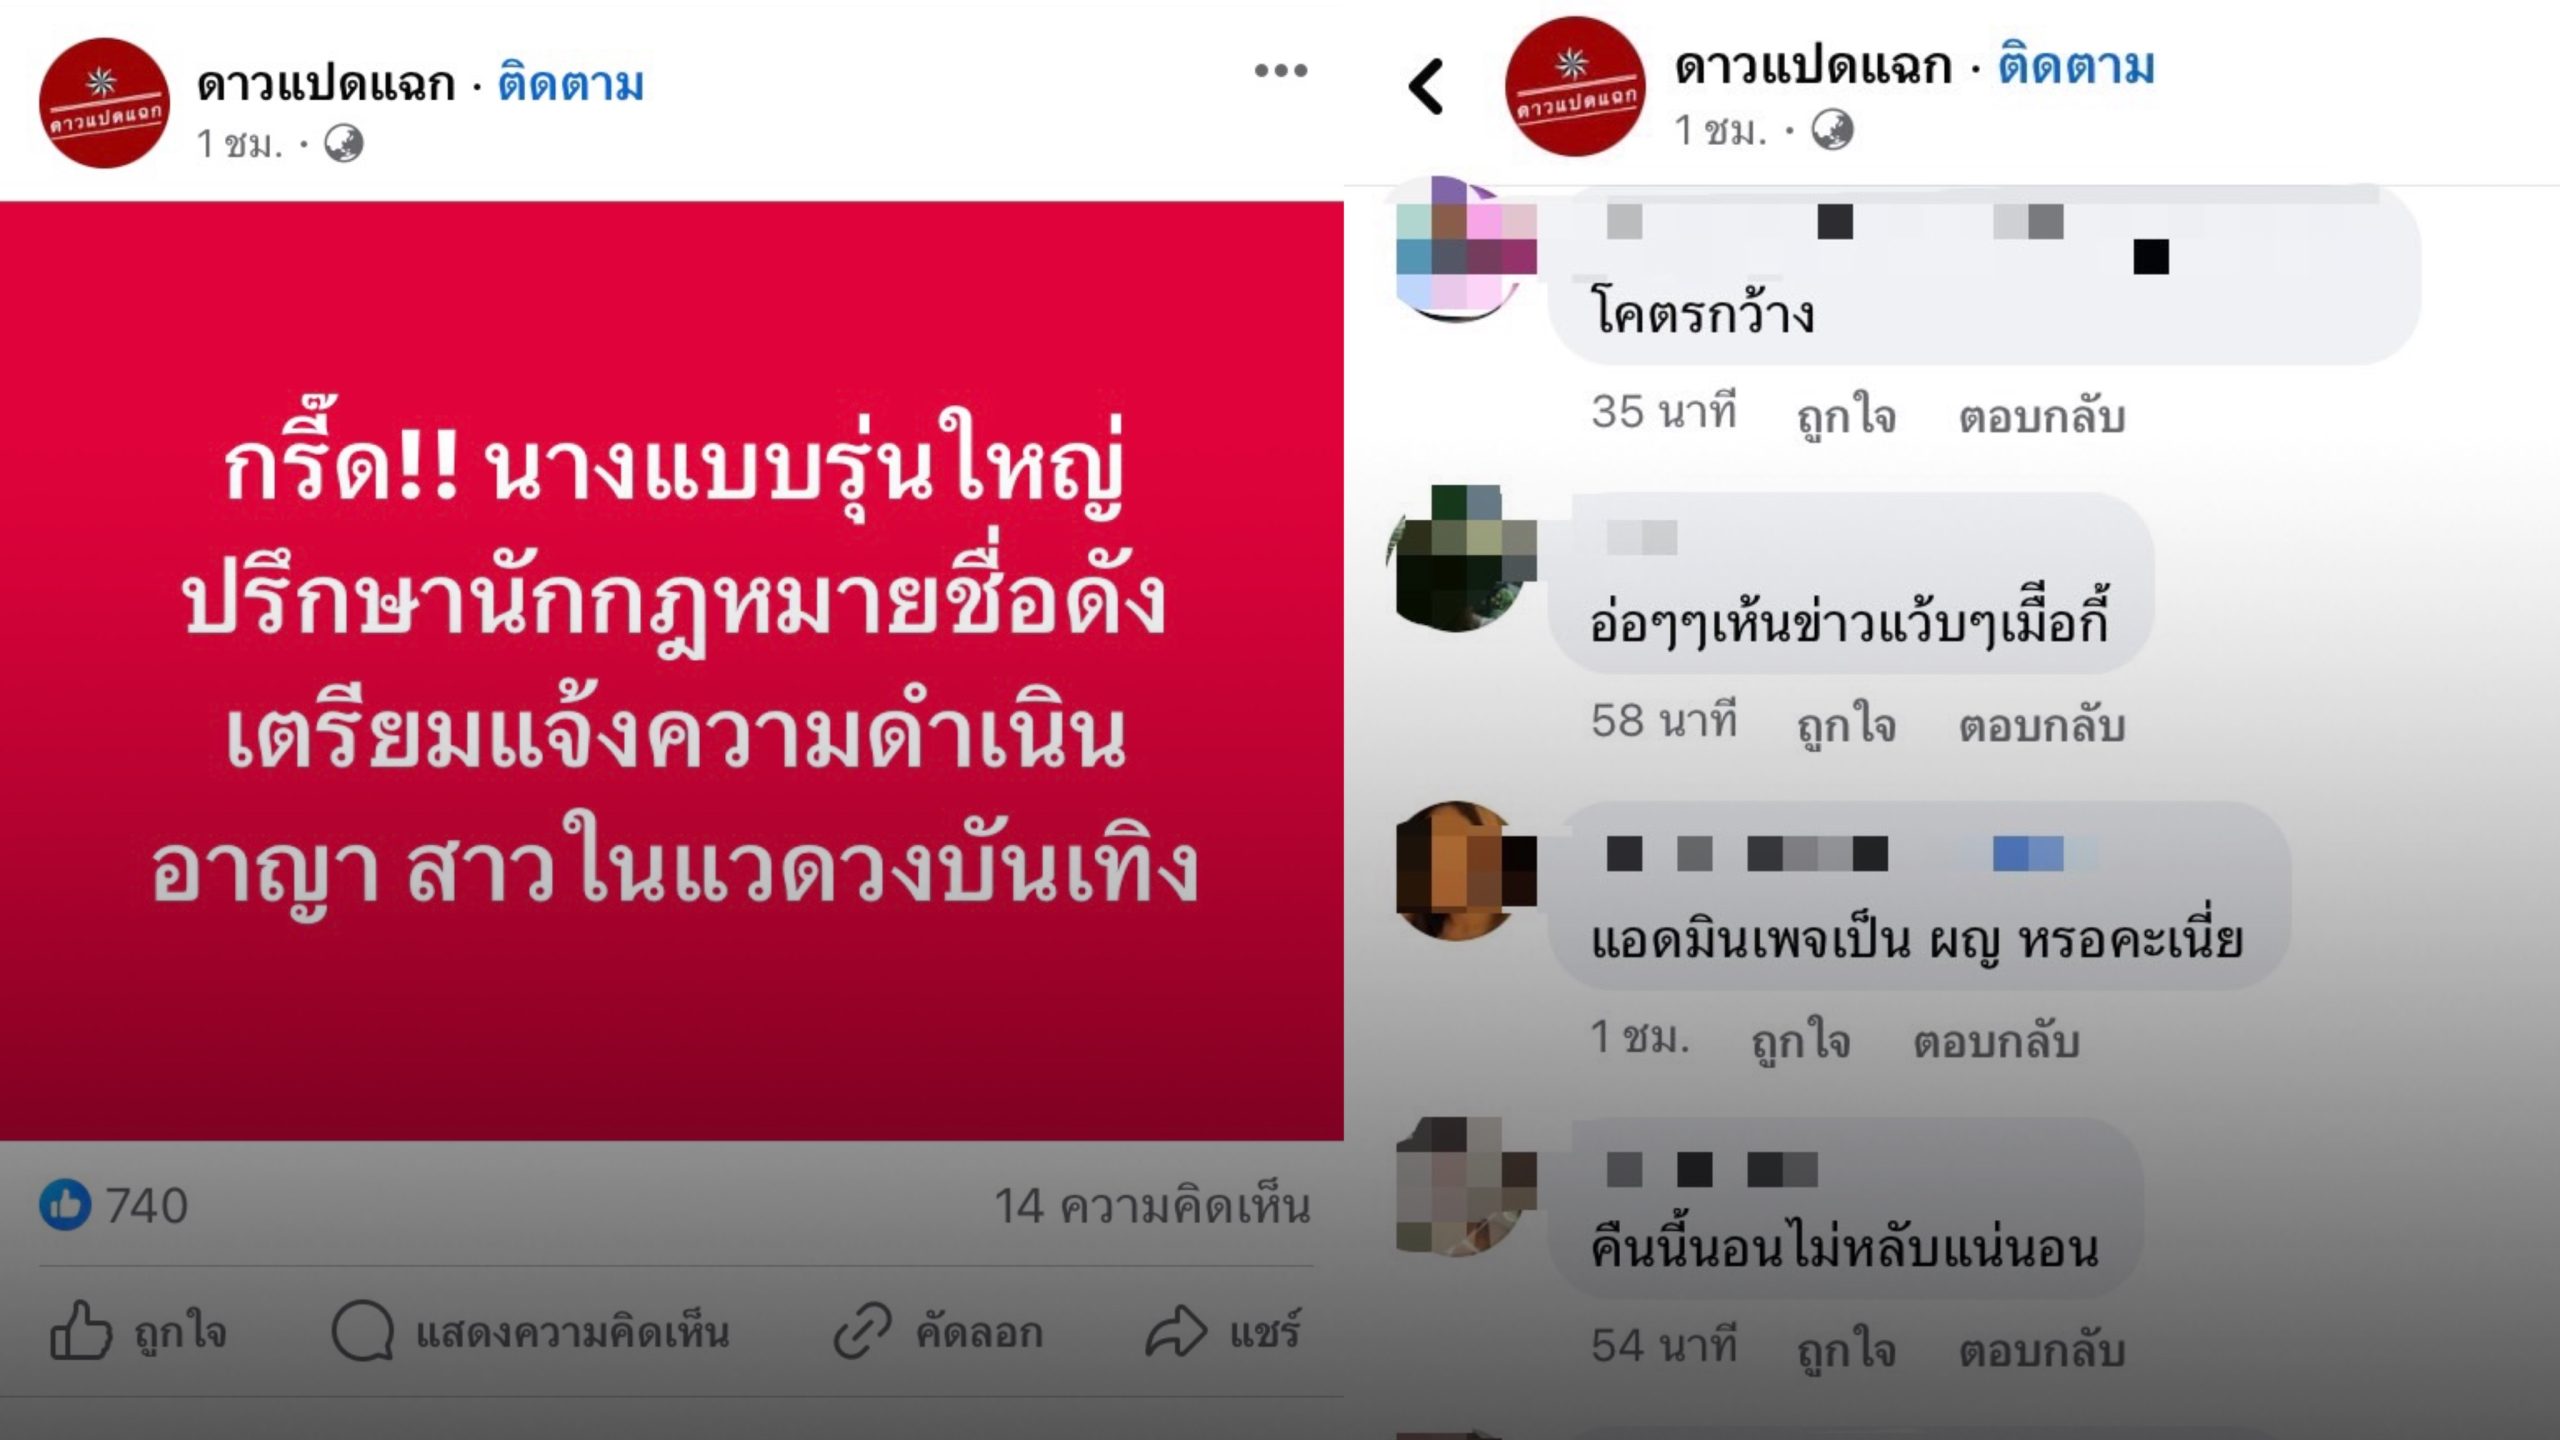
Task: Tap ติดตาม in the comments header
Action: [x=2076, y=66]
